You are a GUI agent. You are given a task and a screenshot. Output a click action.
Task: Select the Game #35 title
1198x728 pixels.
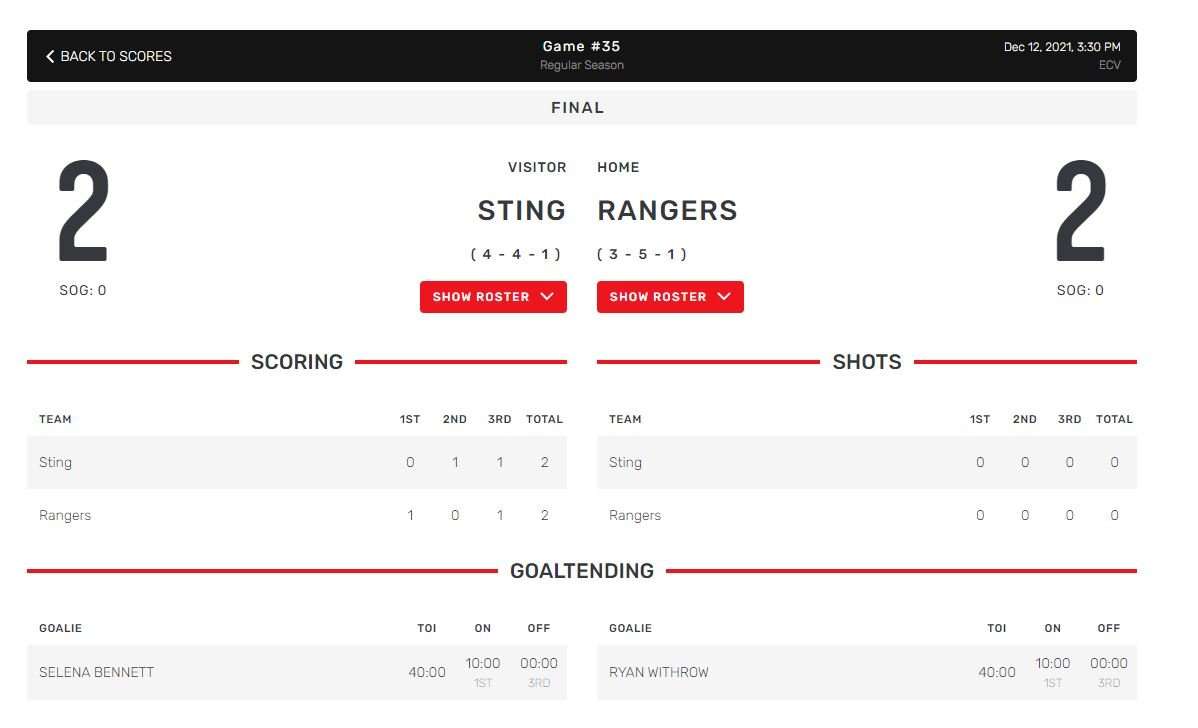tap(581, 47)
